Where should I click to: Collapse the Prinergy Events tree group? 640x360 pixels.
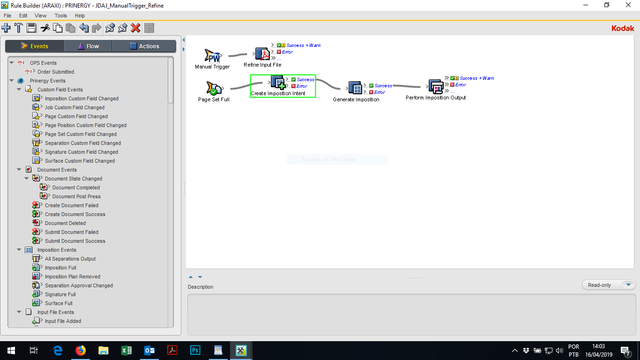[x=11, y=80]
